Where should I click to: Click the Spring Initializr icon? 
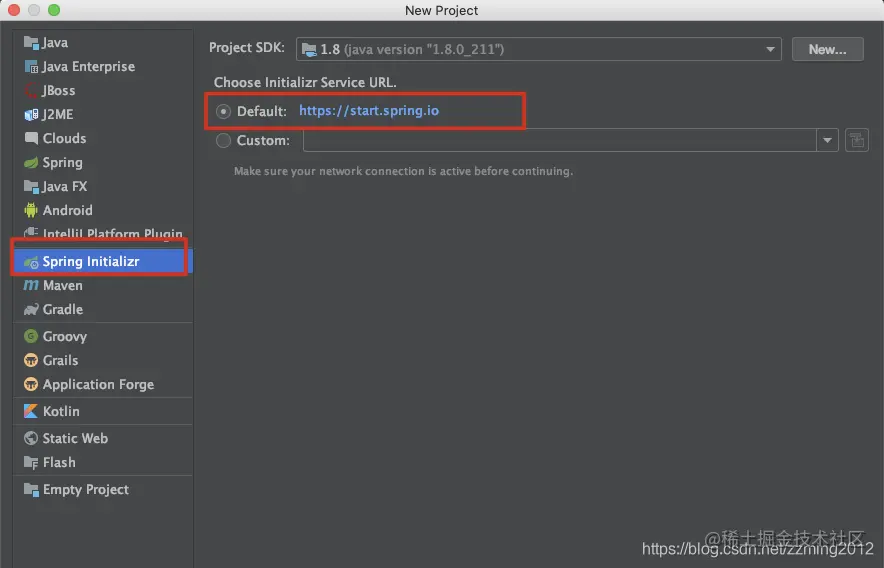[31, 262]
